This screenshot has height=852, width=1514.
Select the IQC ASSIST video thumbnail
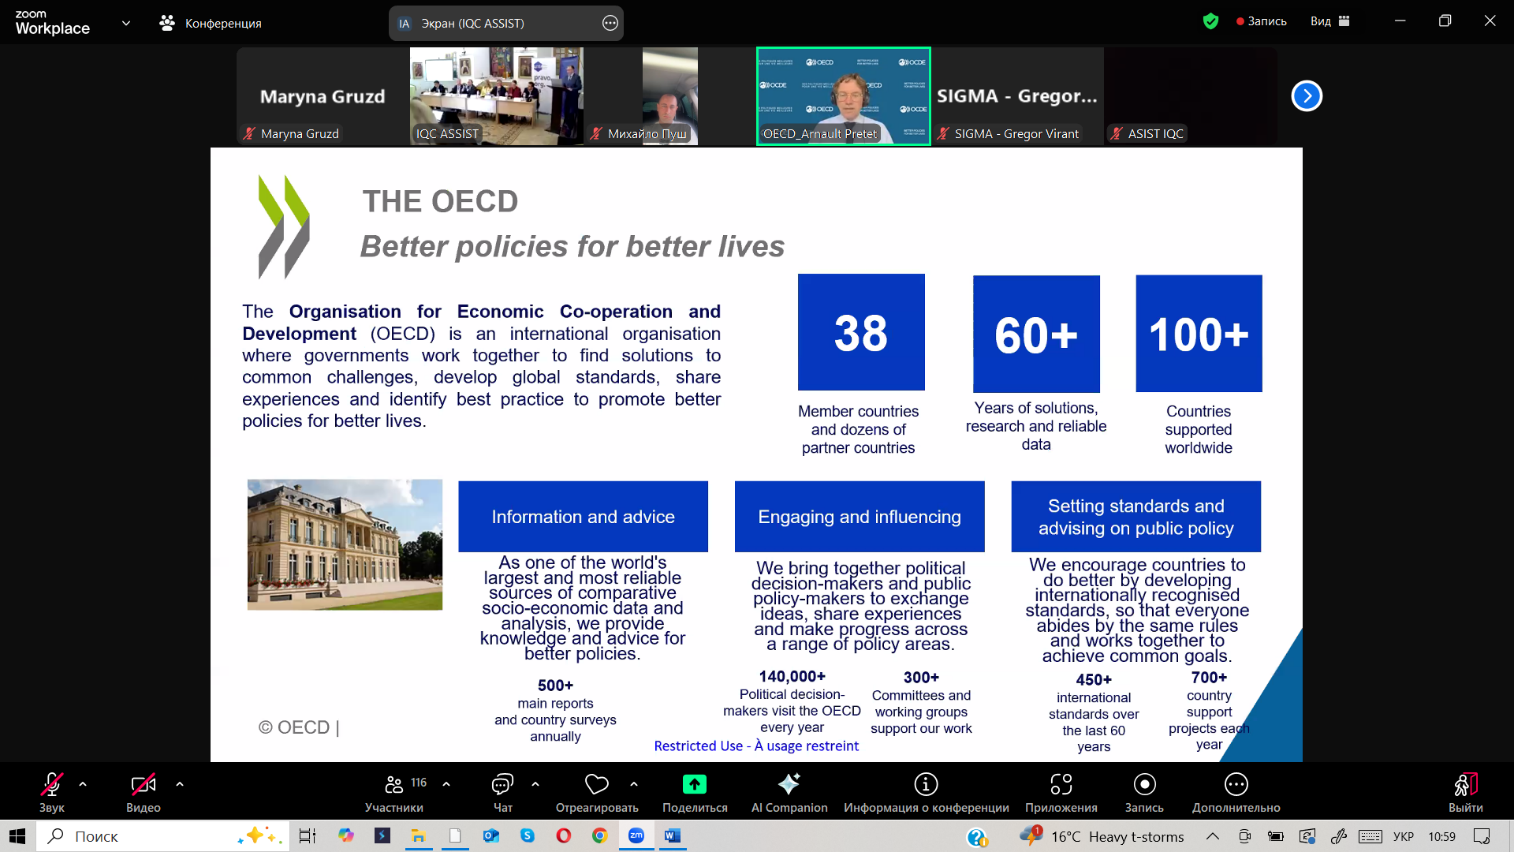tap(497, 96)
